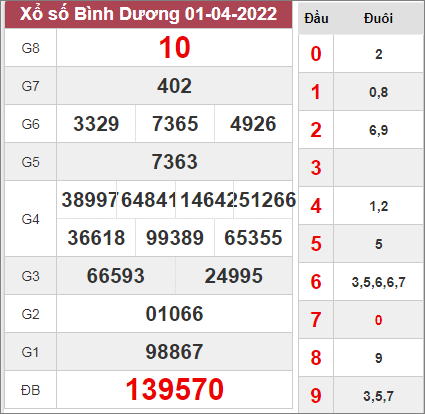Select G4 number 99389
Screen dimensions: 425x414
(175, 238)
